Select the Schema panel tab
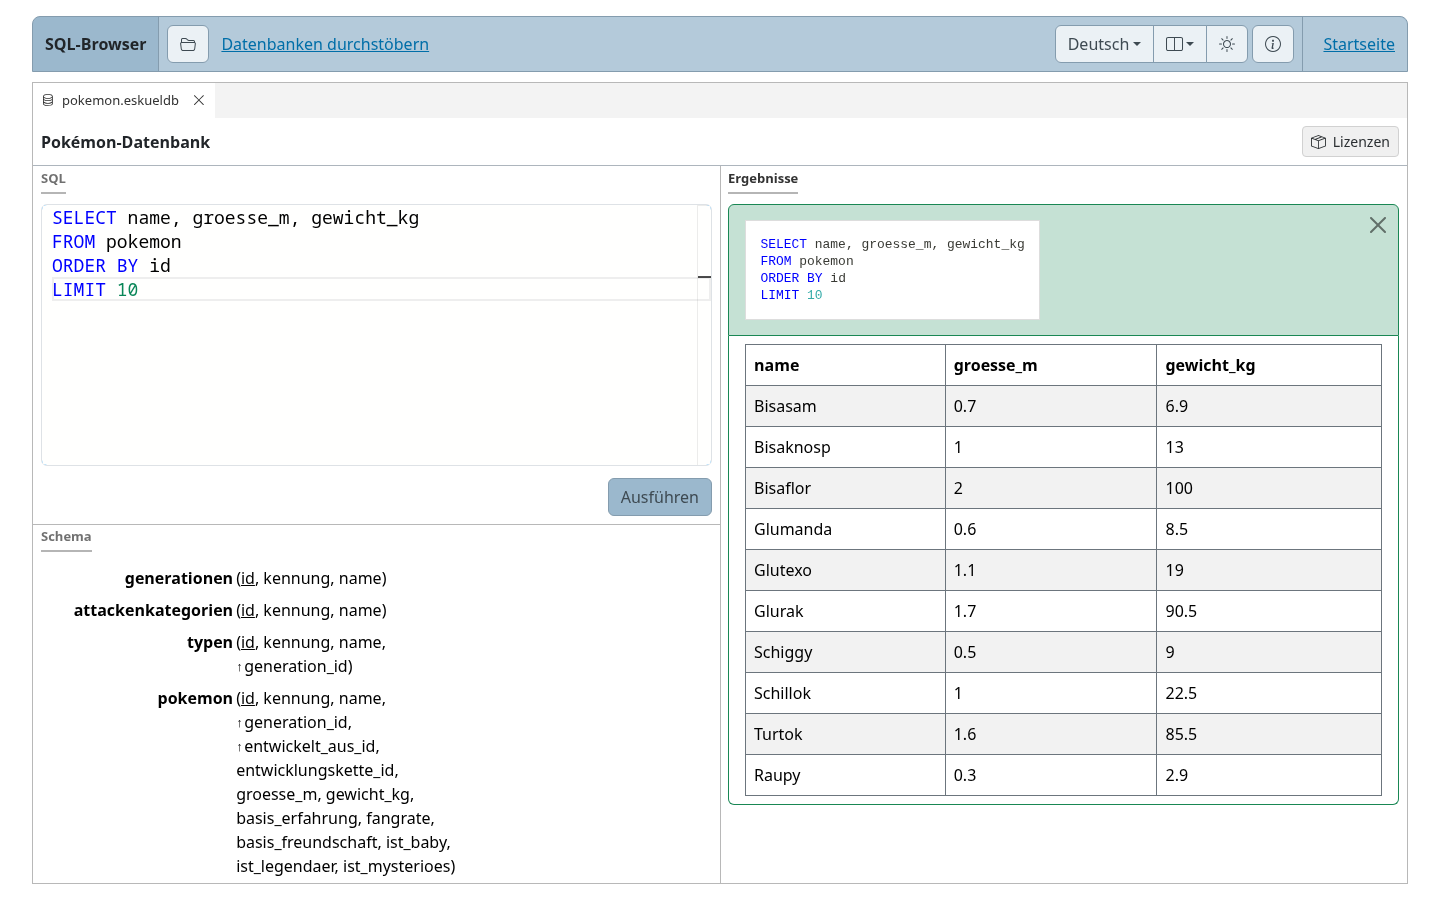Screen dimensions: 1440x900 pos(66,537)
